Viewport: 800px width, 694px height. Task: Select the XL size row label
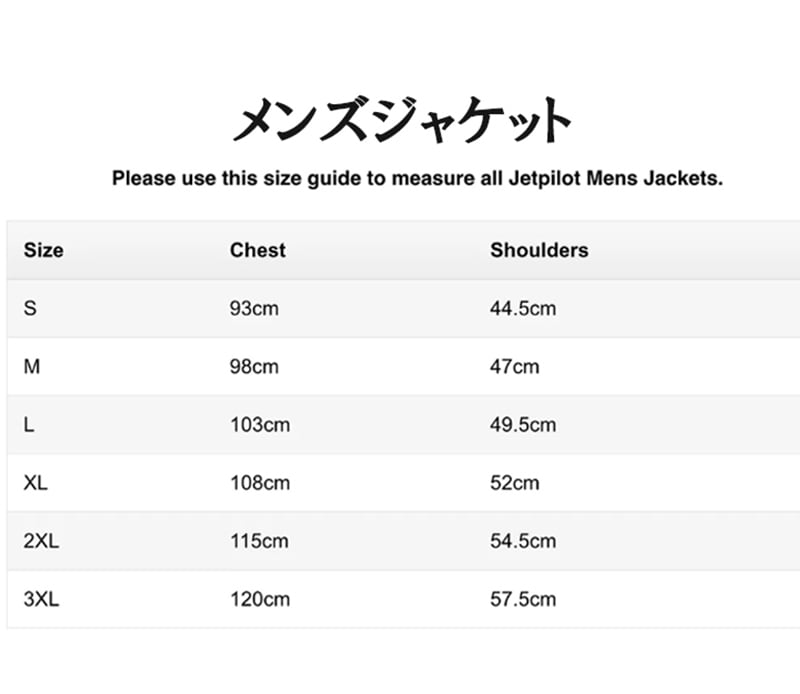tap(36, 483)
